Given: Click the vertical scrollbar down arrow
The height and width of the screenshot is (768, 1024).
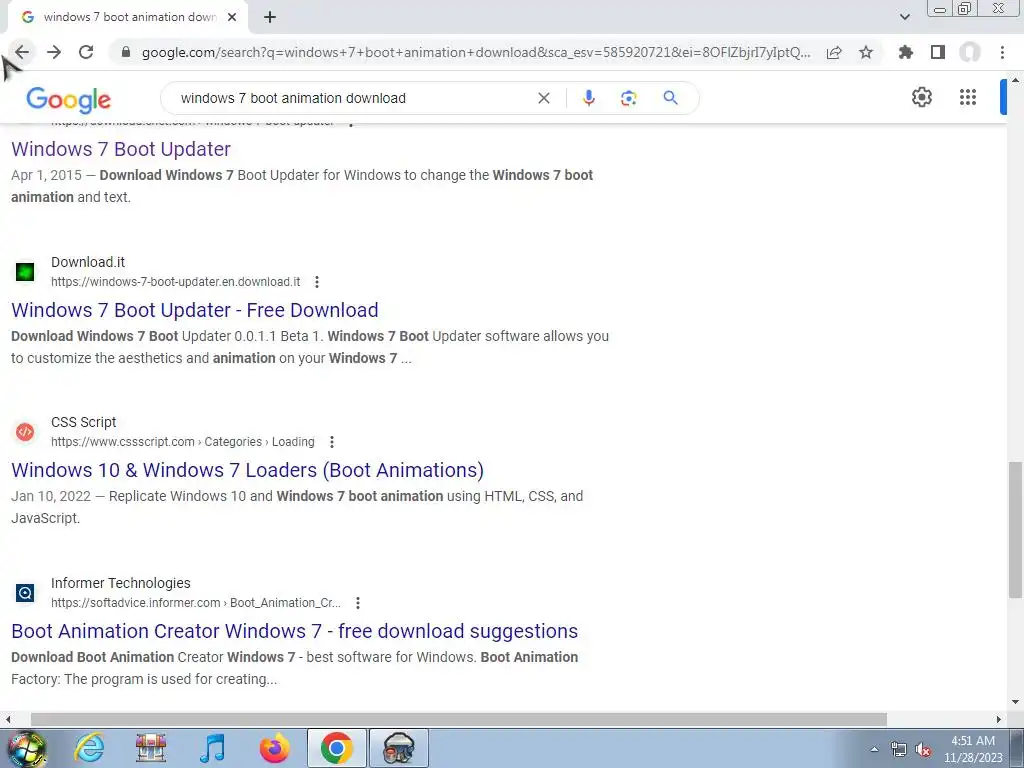Looking at the screenshot, I should 1015,702.
